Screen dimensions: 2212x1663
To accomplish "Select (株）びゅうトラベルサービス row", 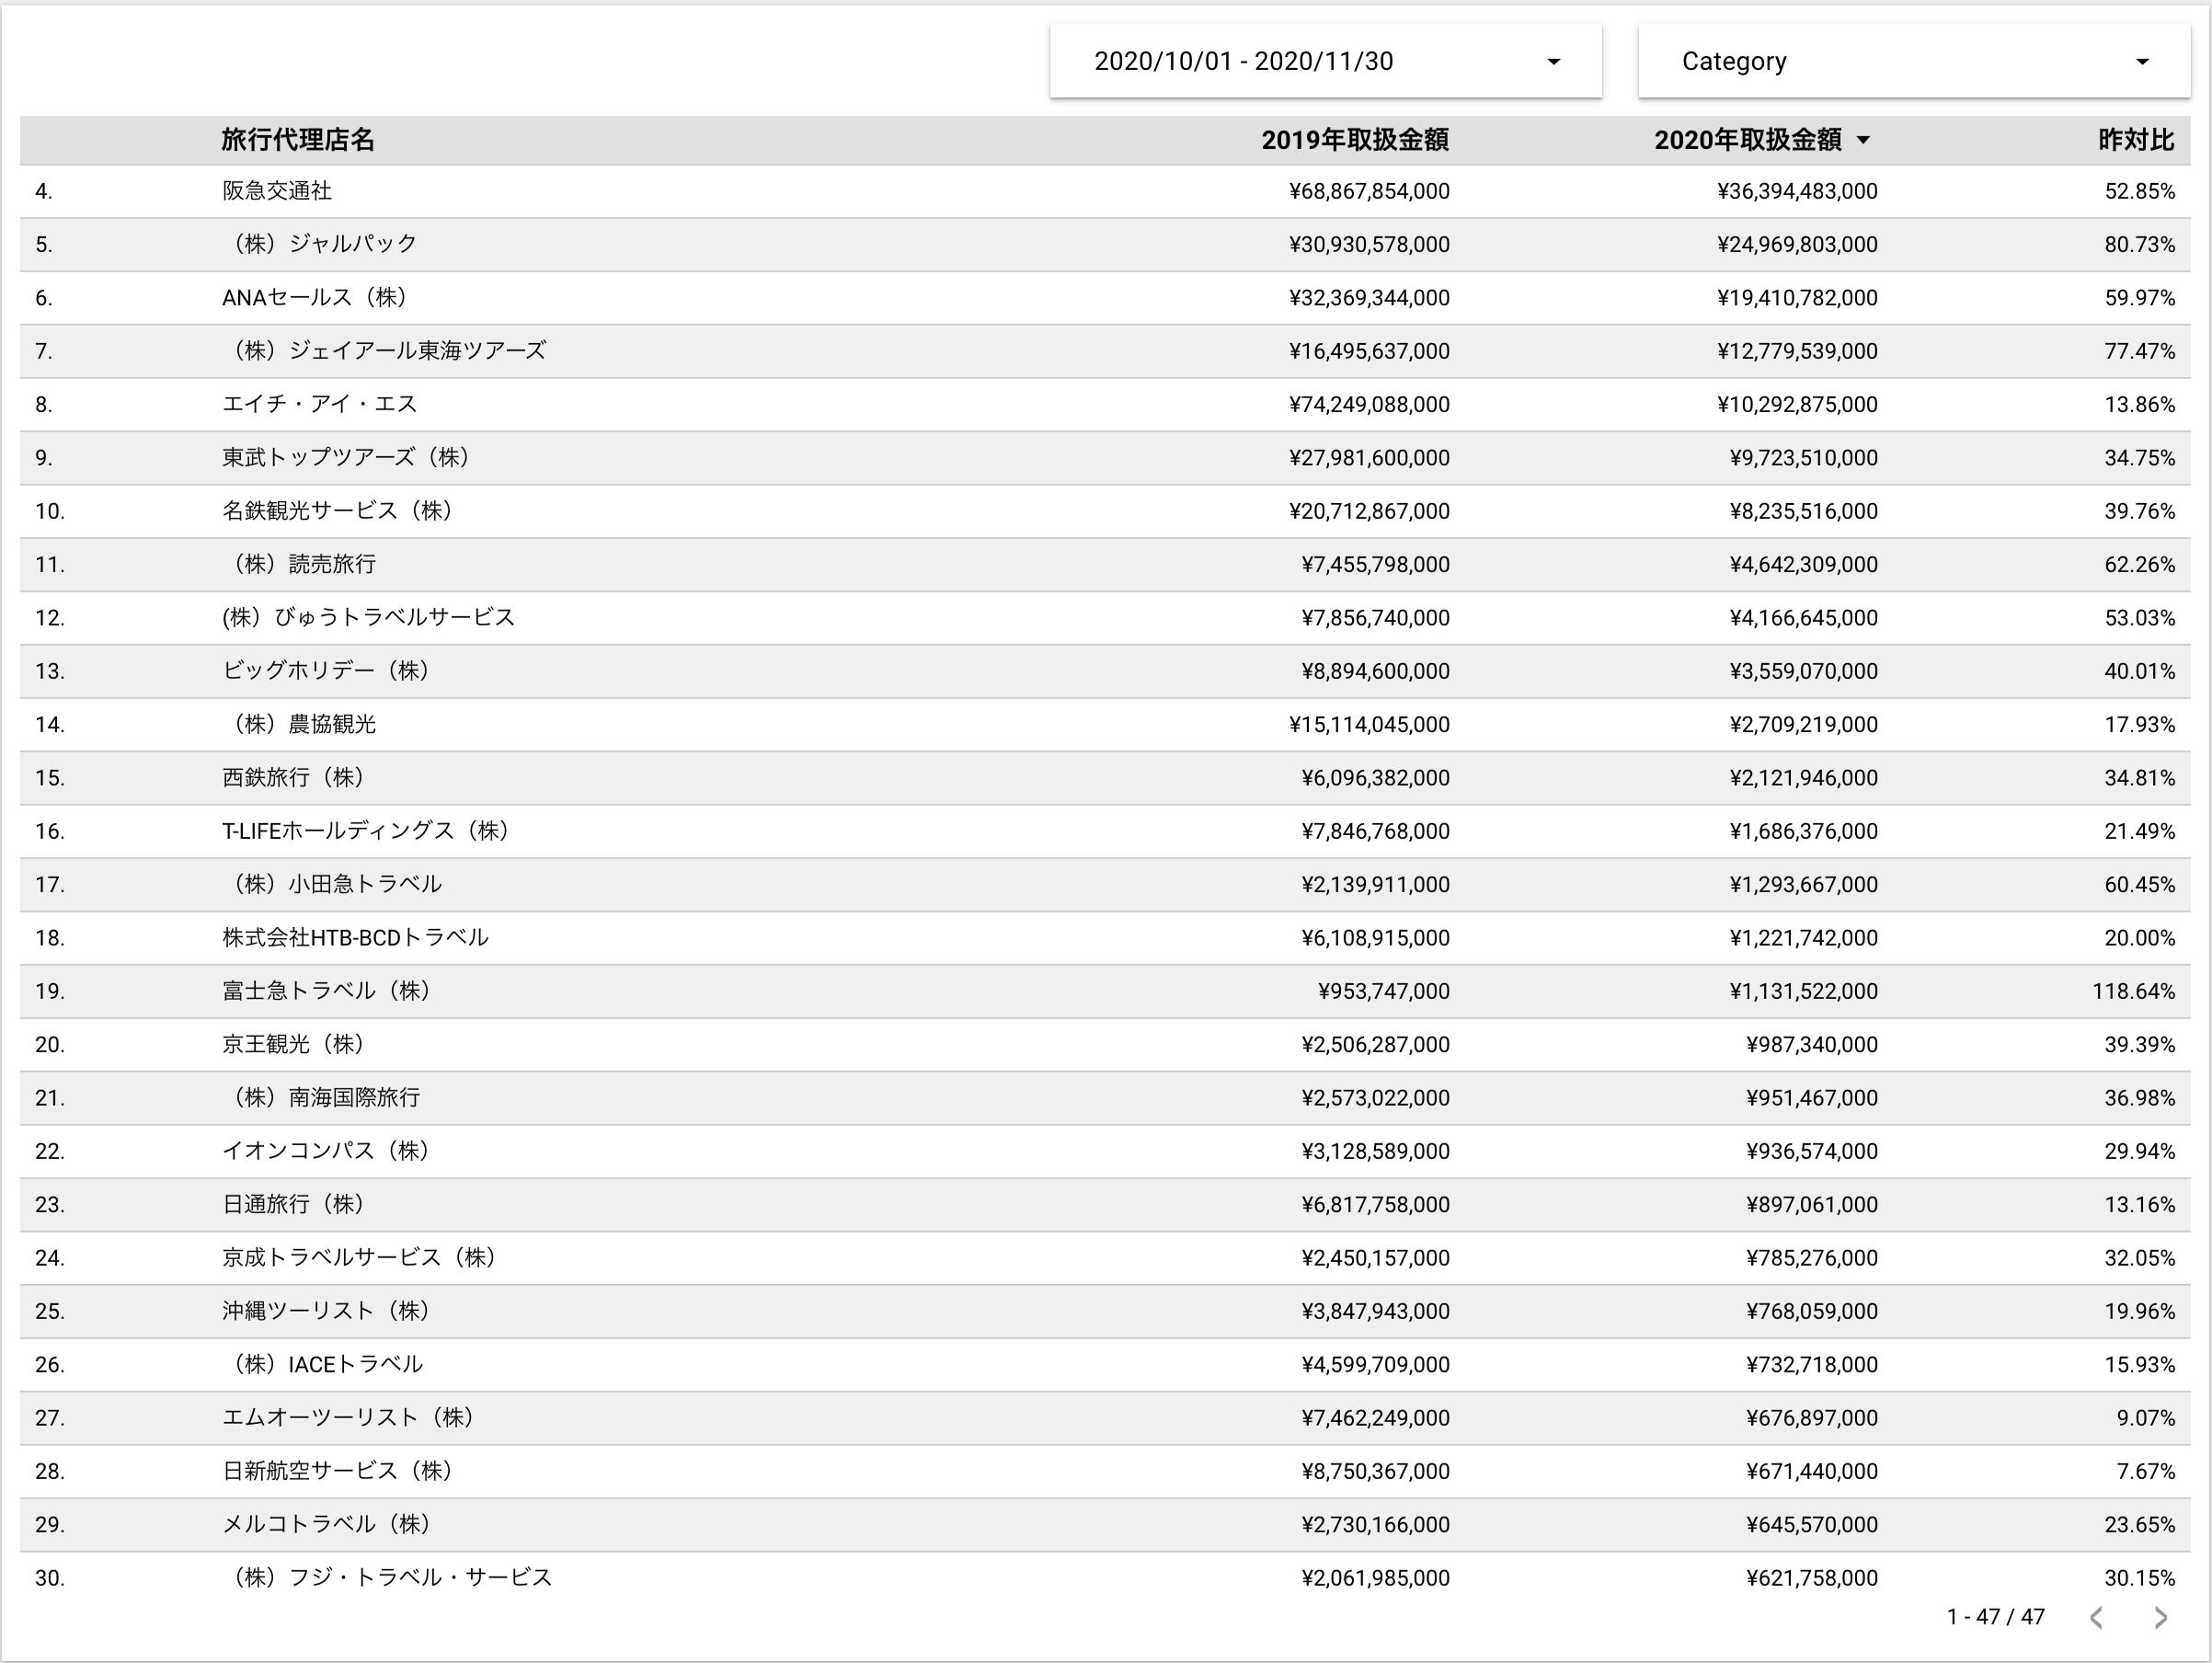I will (1105, 618).
